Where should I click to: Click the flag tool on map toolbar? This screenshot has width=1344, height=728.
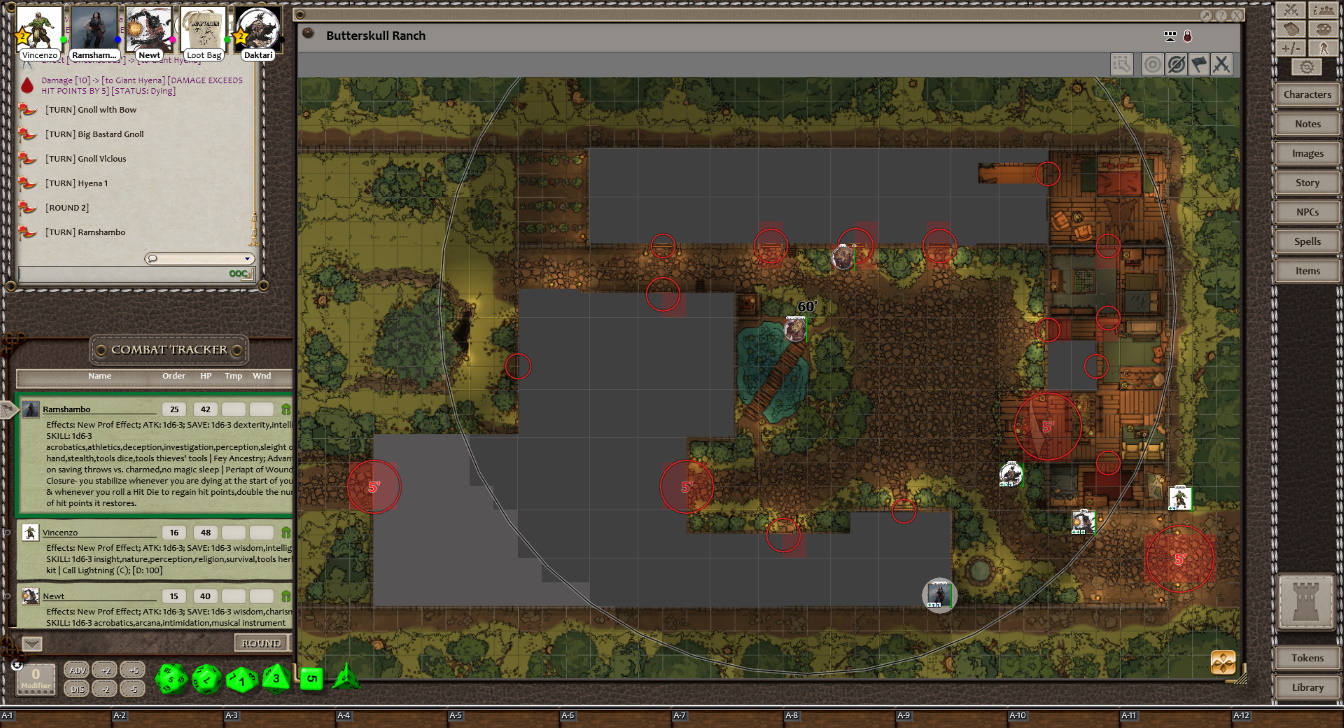[1199, 64]
